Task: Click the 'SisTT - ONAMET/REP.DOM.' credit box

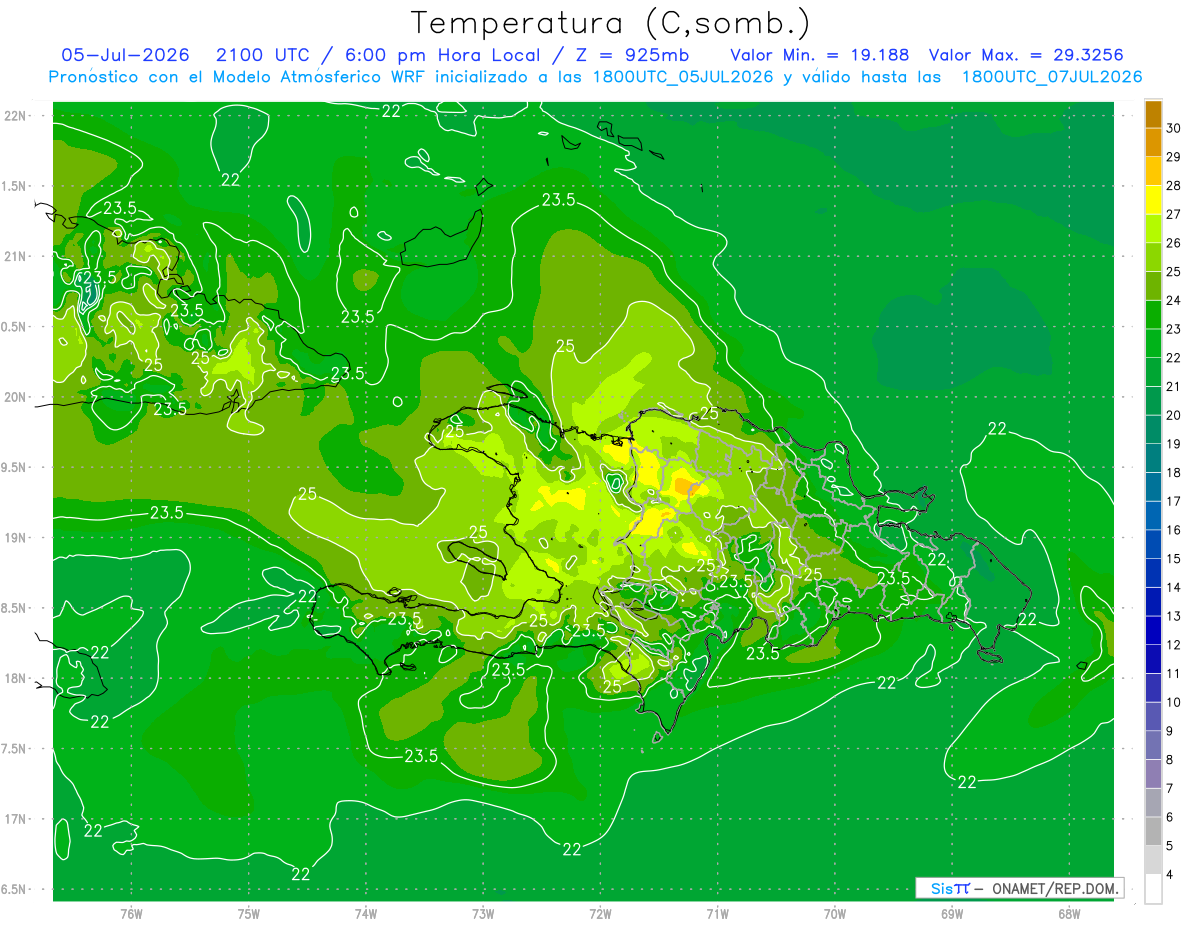Action: pos(1019,888)
